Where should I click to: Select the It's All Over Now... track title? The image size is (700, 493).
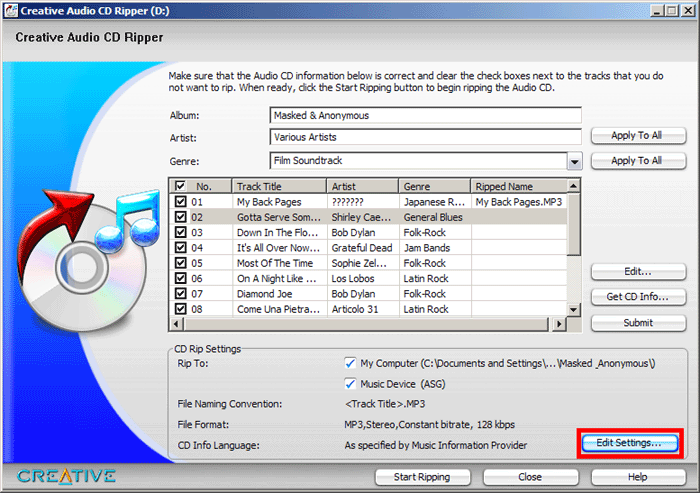pyautogui.click(x=278, y=248)
